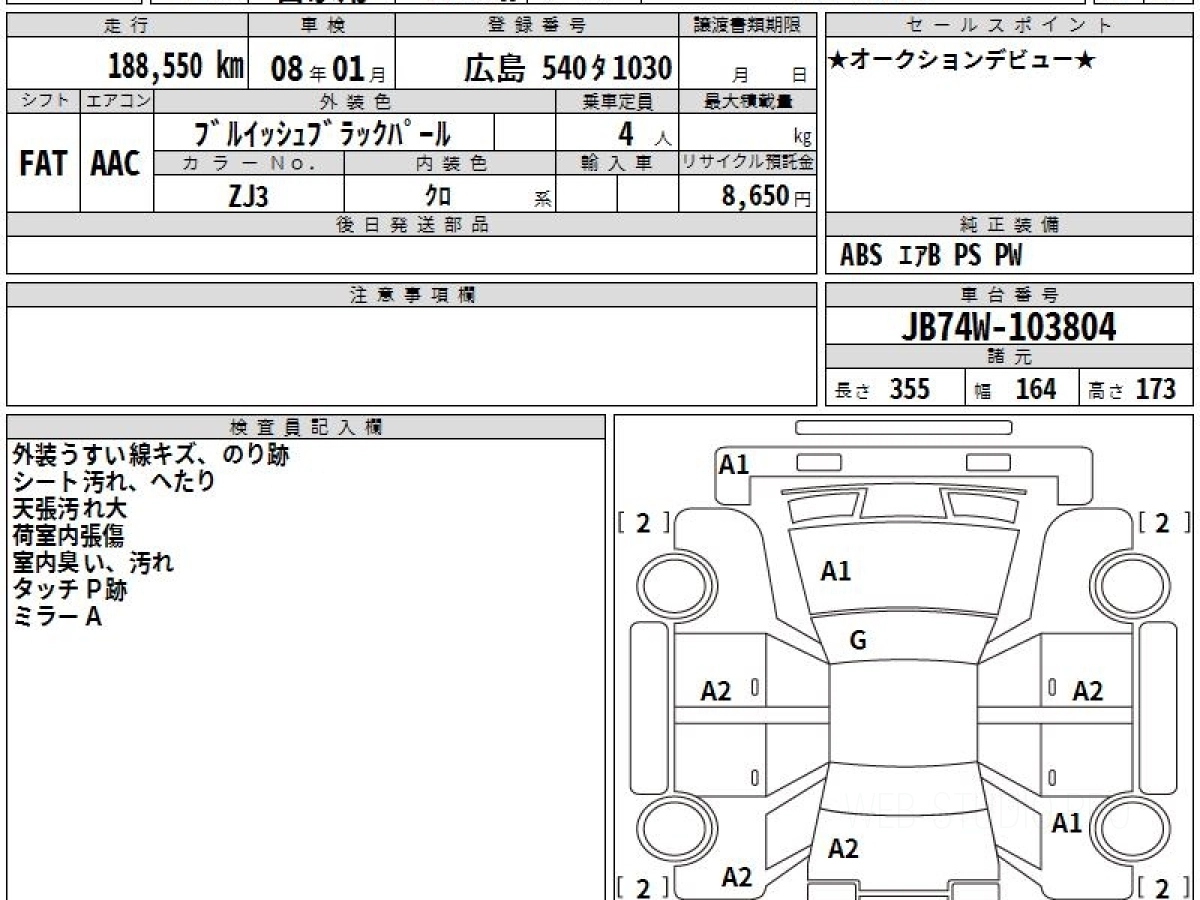Select the note 室内臭い、汚れ
Image resolution: width=1200 pixels, height=900 pixels.
point(93,563)
